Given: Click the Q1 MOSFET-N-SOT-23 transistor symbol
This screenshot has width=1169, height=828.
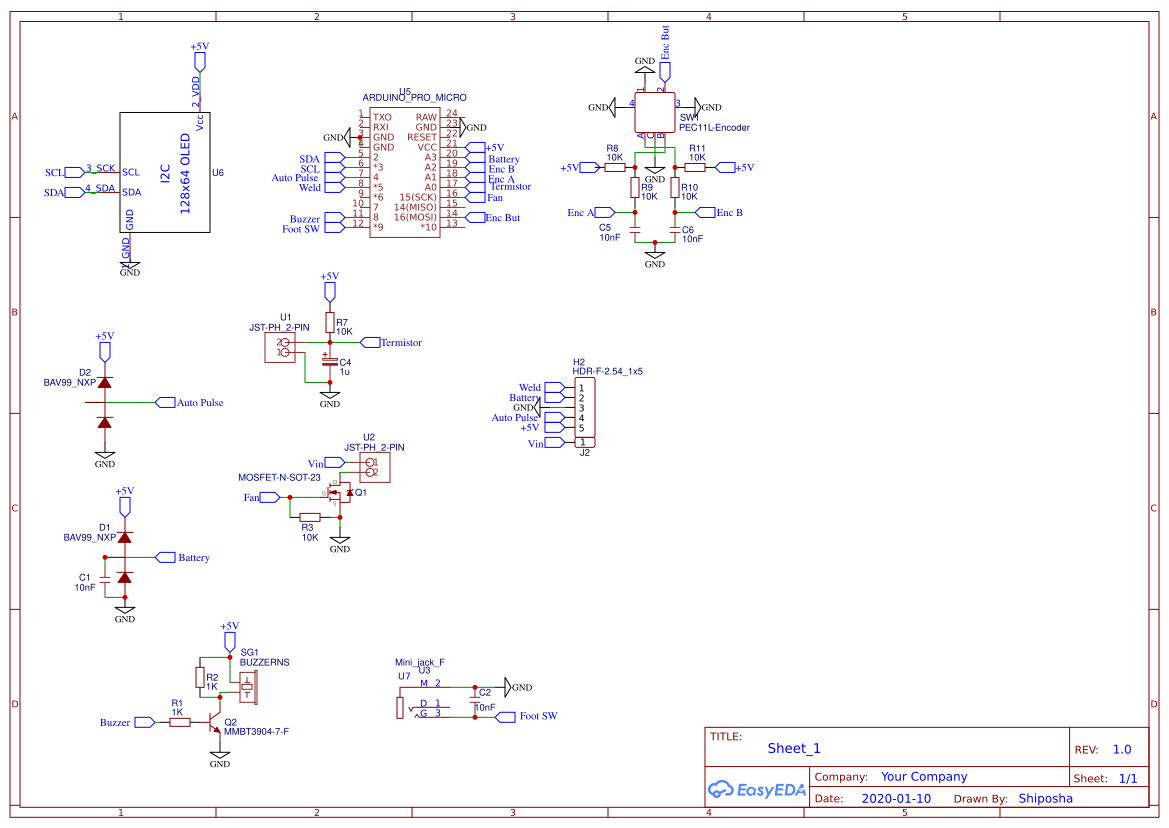Looking at the screenshot, I should (x=339, y=493).
